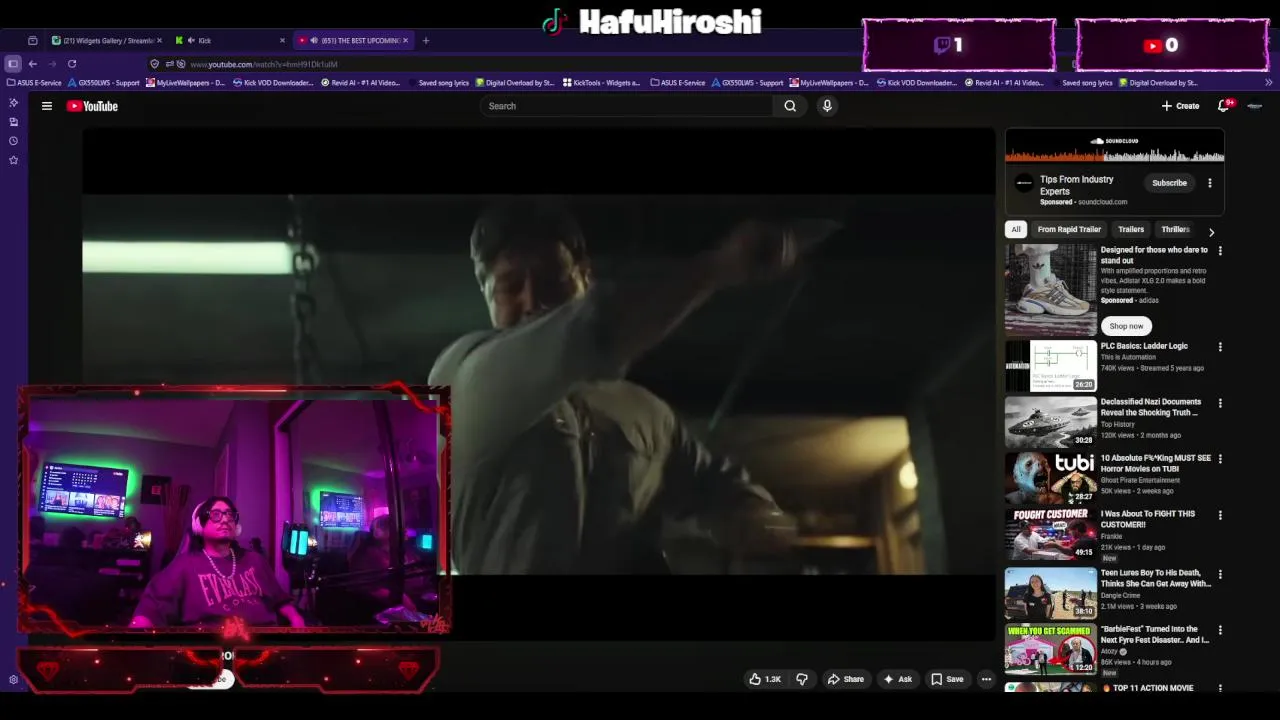The image size is (1280, 720).
Task: Open the sidebar bookmarks star icon
Action: (13, 160)
